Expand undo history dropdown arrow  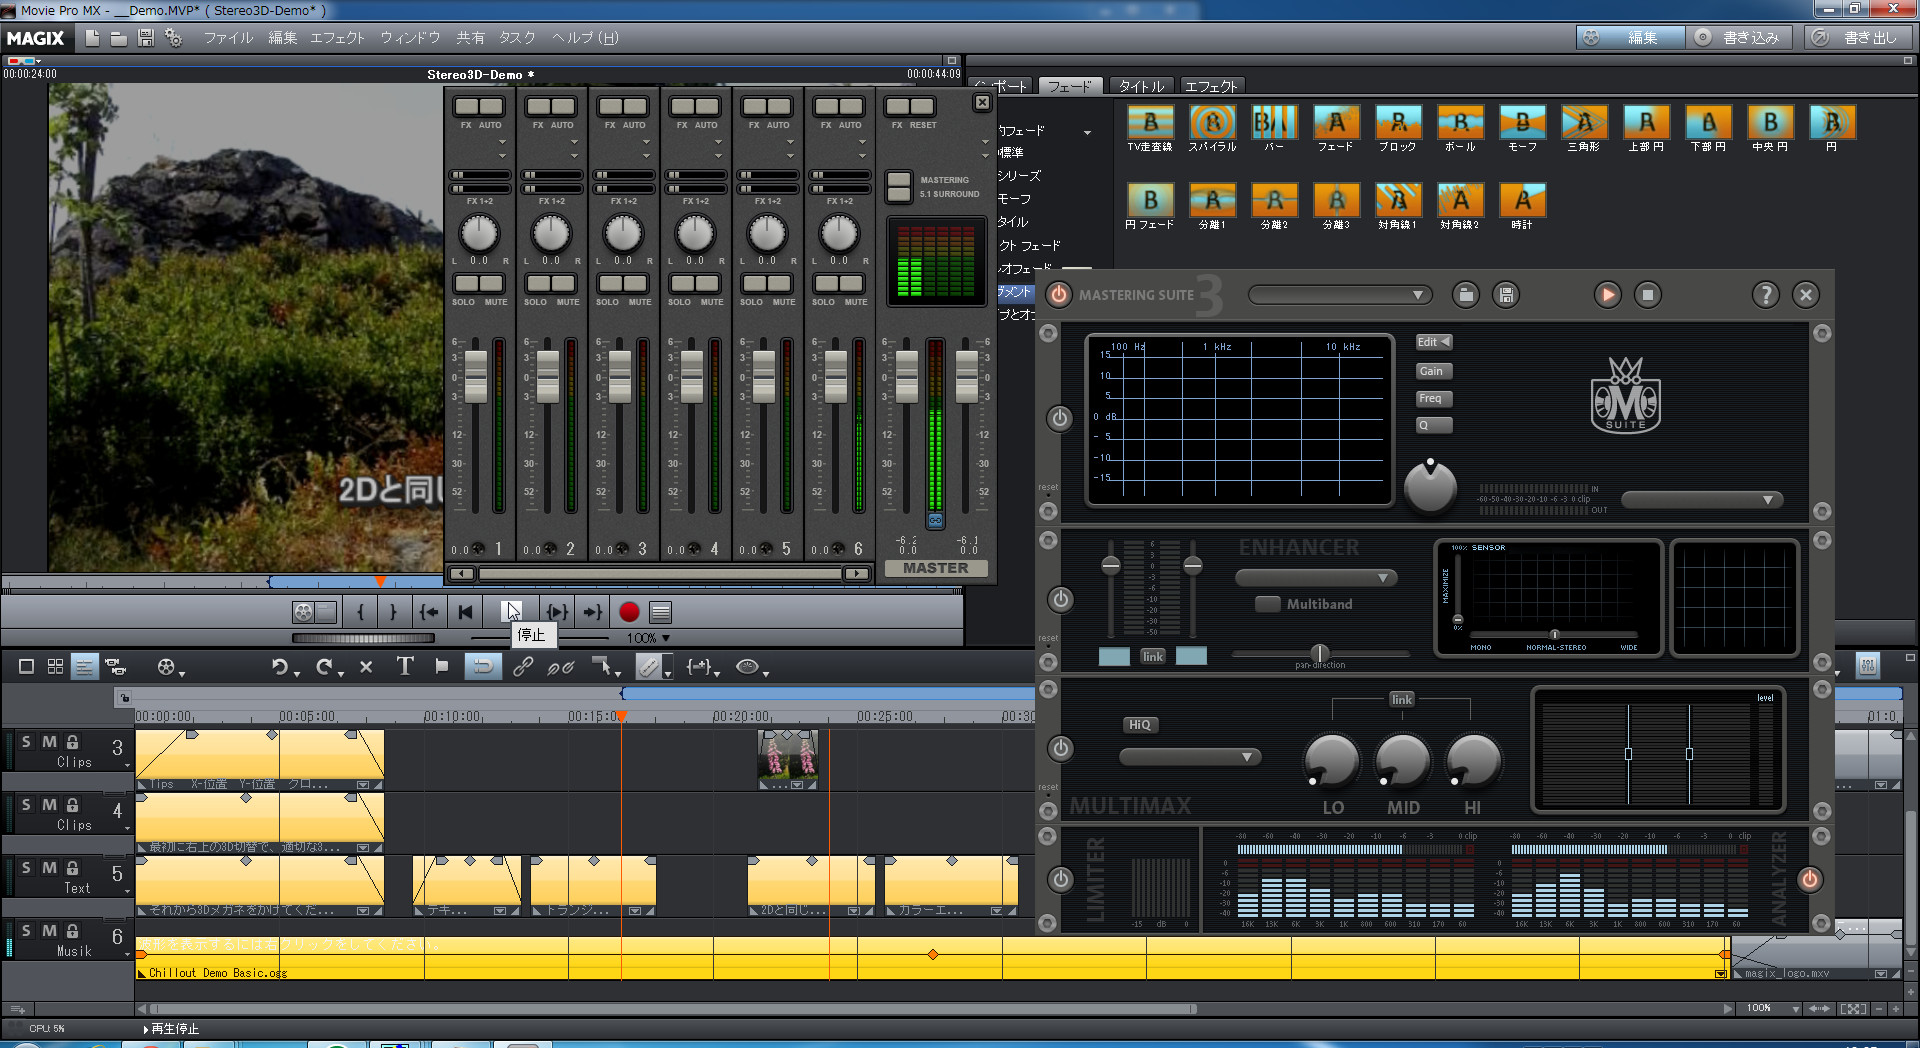pyautogui.click(x=297, y=674)
